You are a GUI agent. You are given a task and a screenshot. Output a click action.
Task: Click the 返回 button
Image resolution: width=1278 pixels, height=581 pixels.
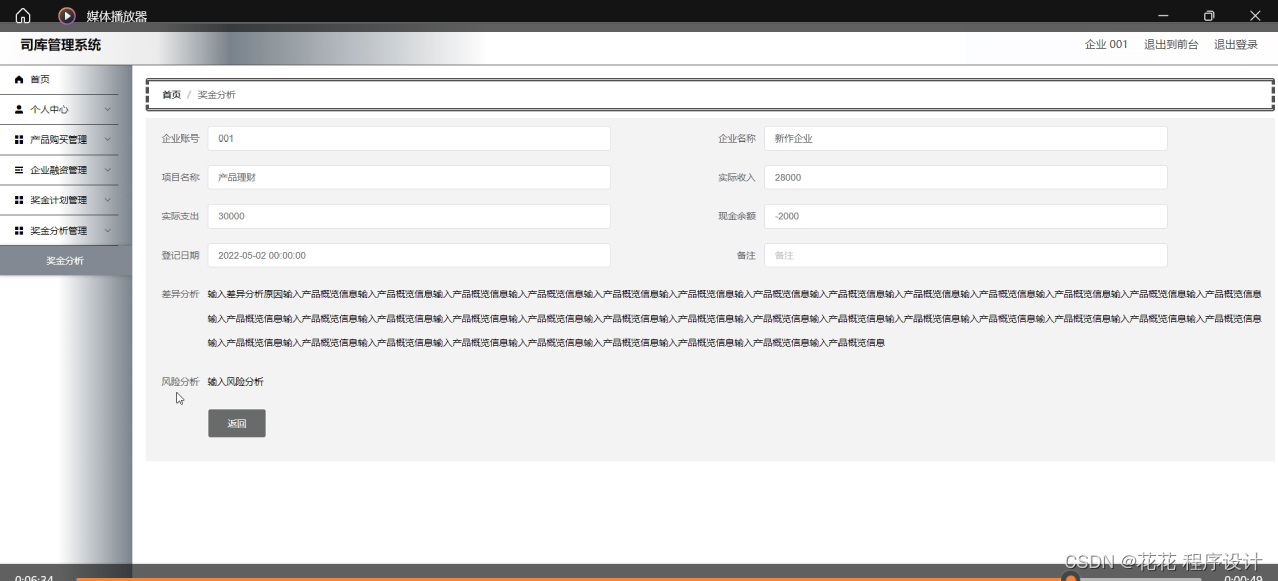[x=236, y=423]
